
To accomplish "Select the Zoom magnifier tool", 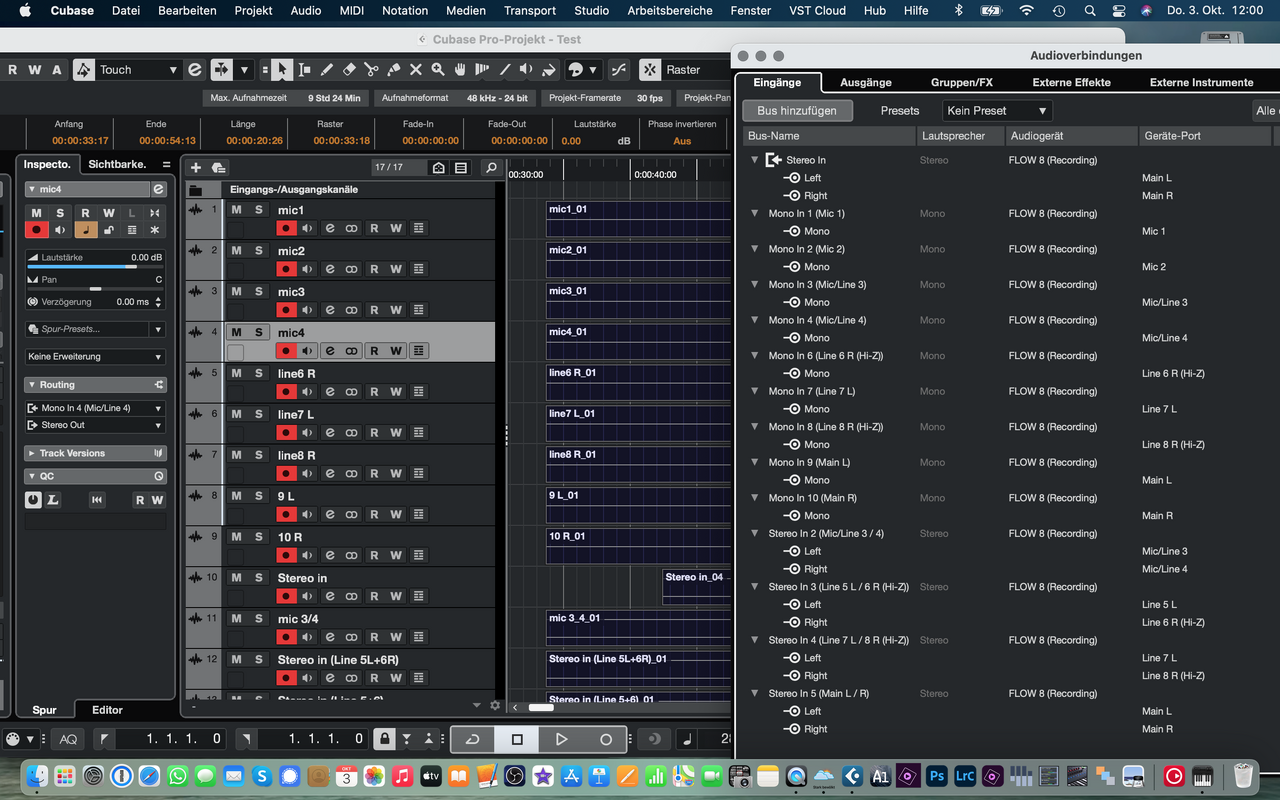I will coord(438,70).
